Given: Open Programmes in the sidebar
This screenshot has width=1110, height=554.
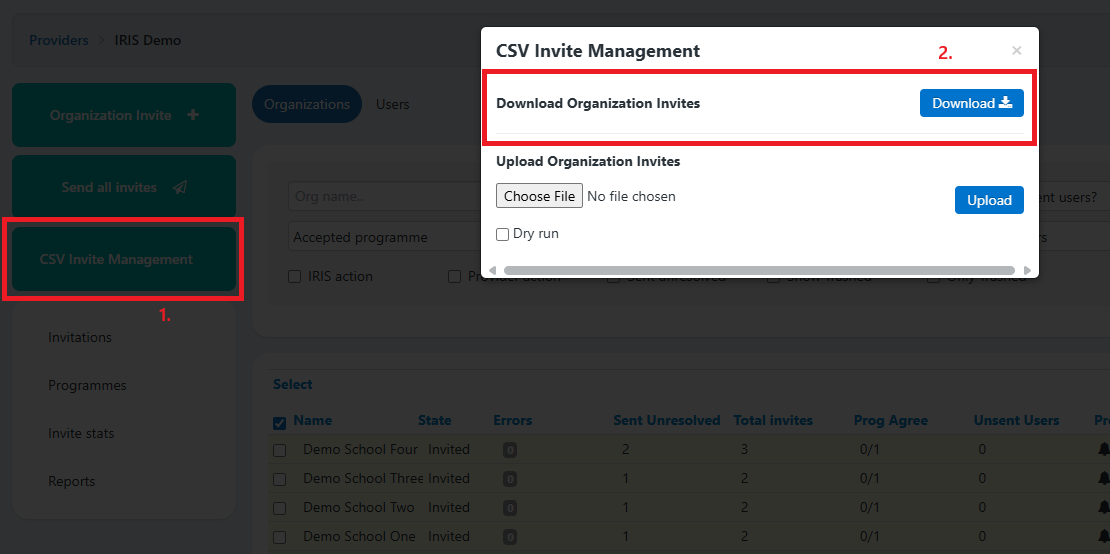Looking at the screenshot, I should tap(87, 386).
